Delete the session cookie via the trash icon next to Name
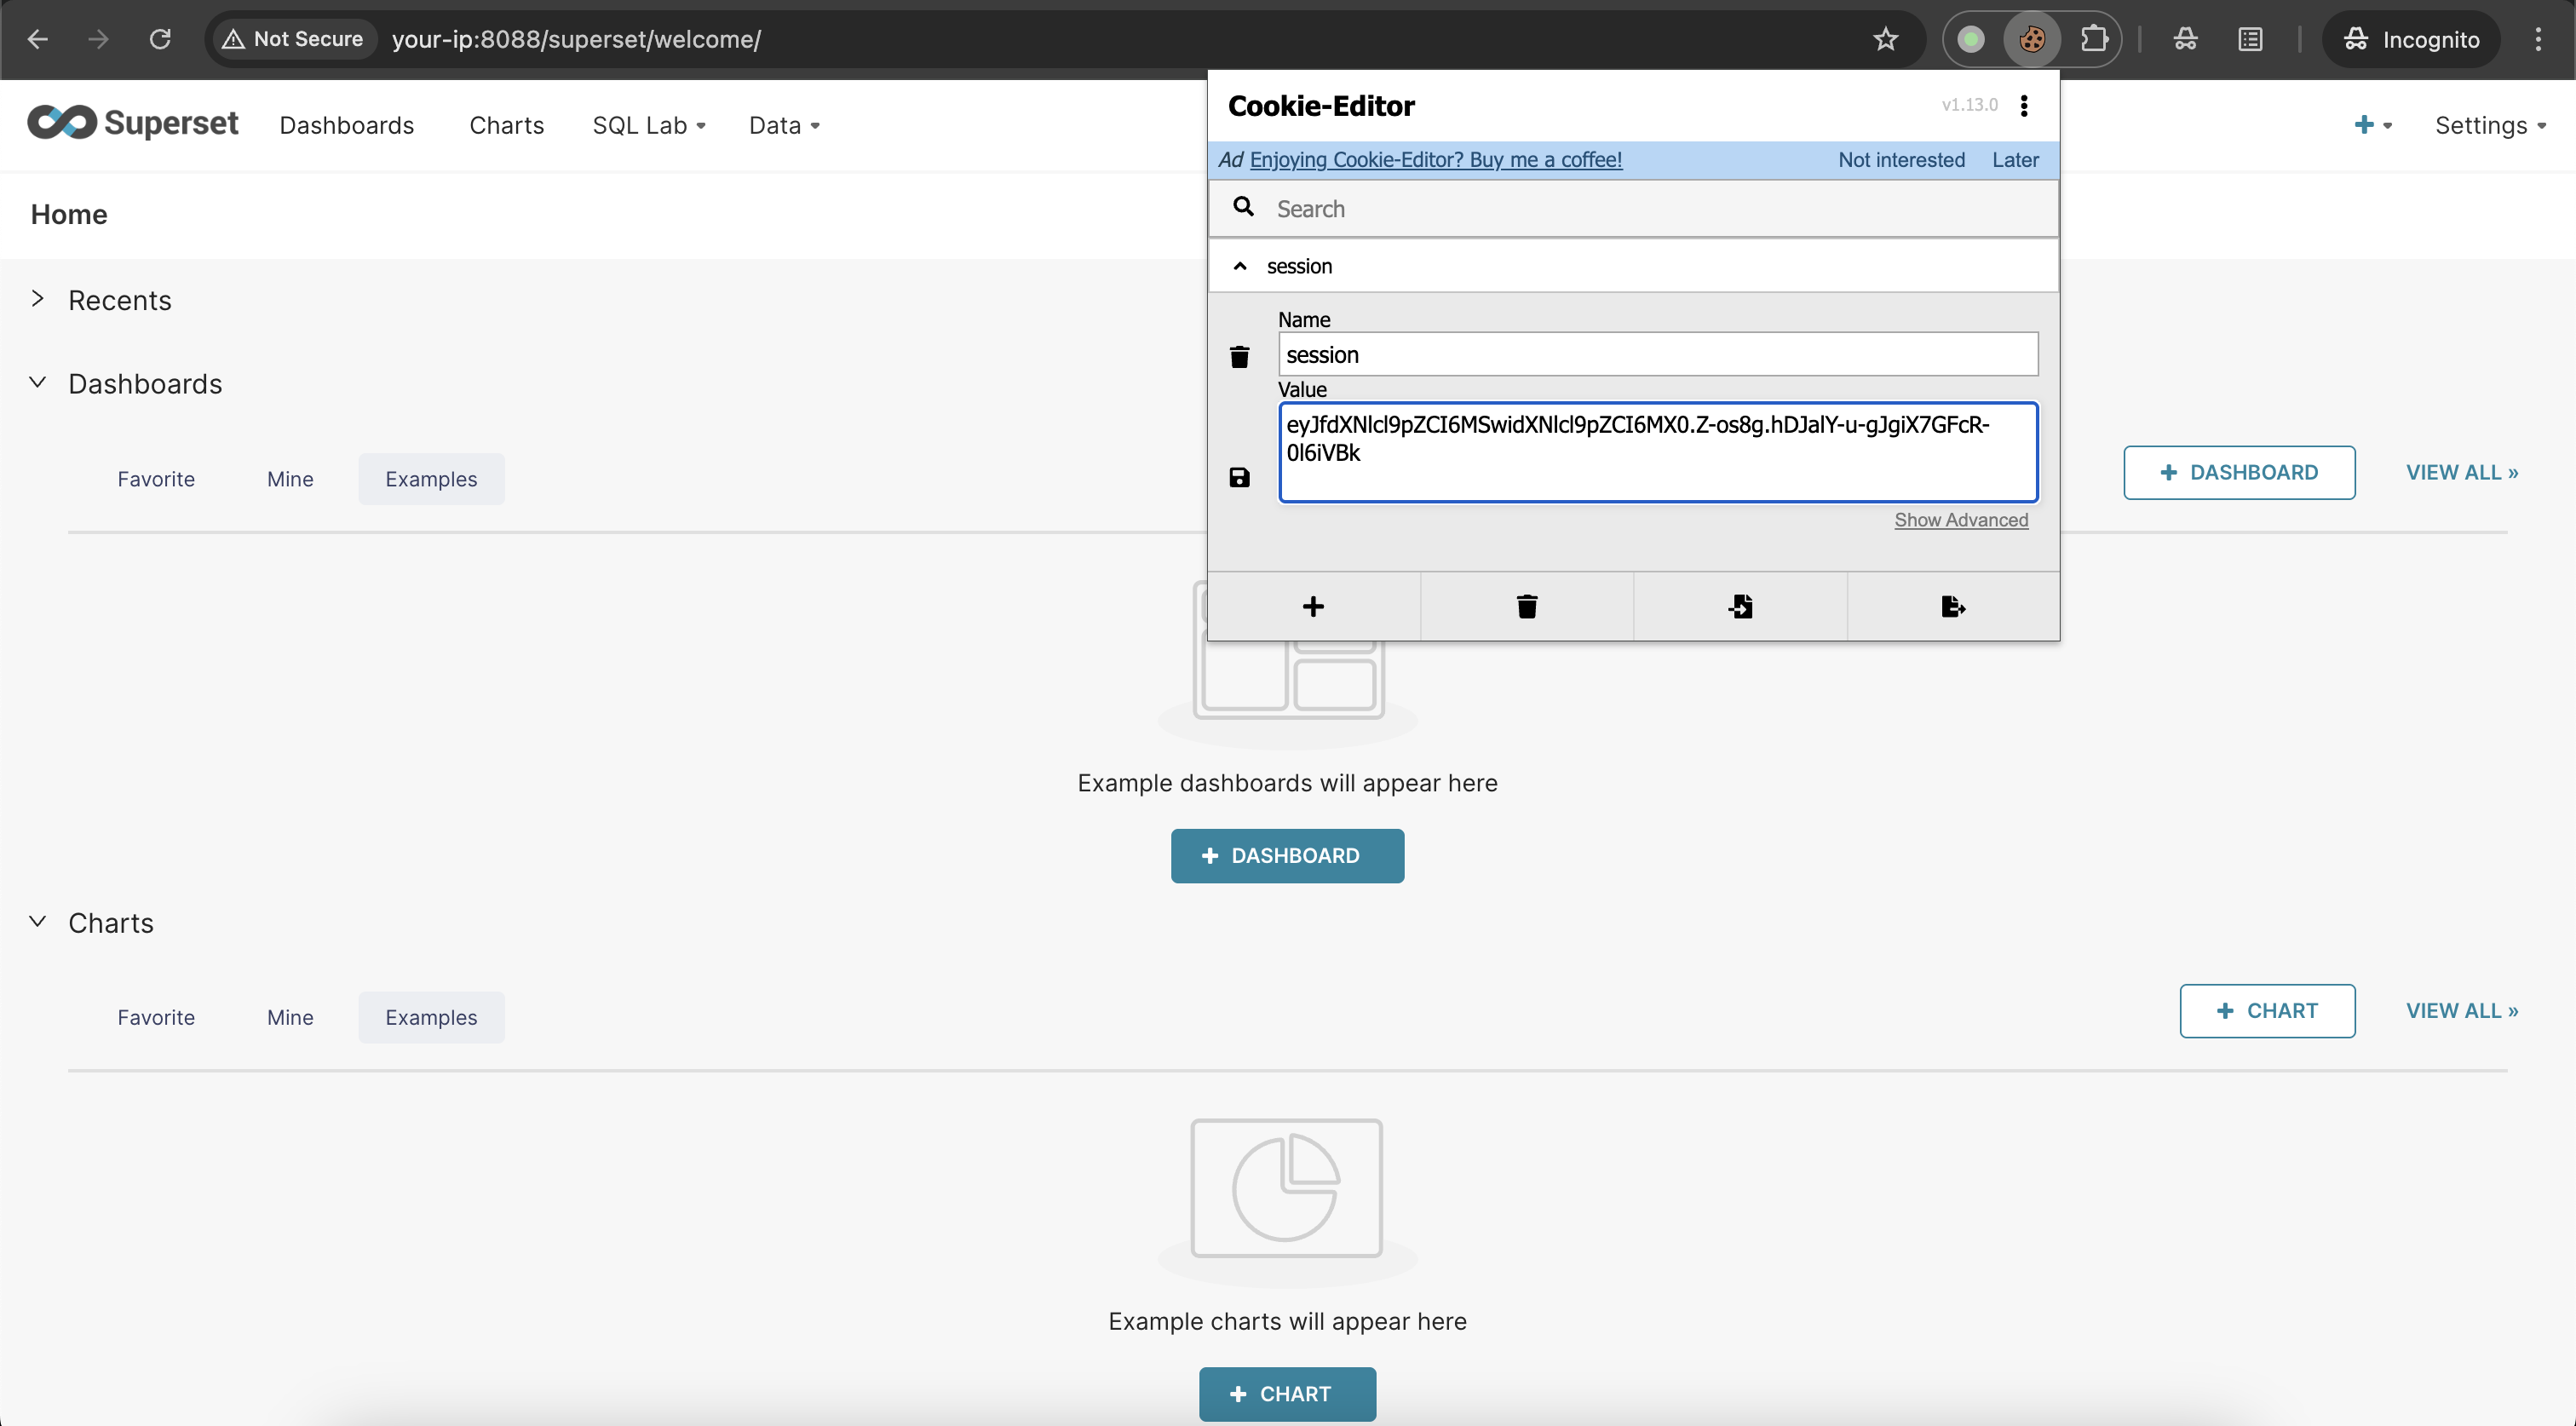The width and height of the screenshot is (2576, 1426). pos(1239,357)
